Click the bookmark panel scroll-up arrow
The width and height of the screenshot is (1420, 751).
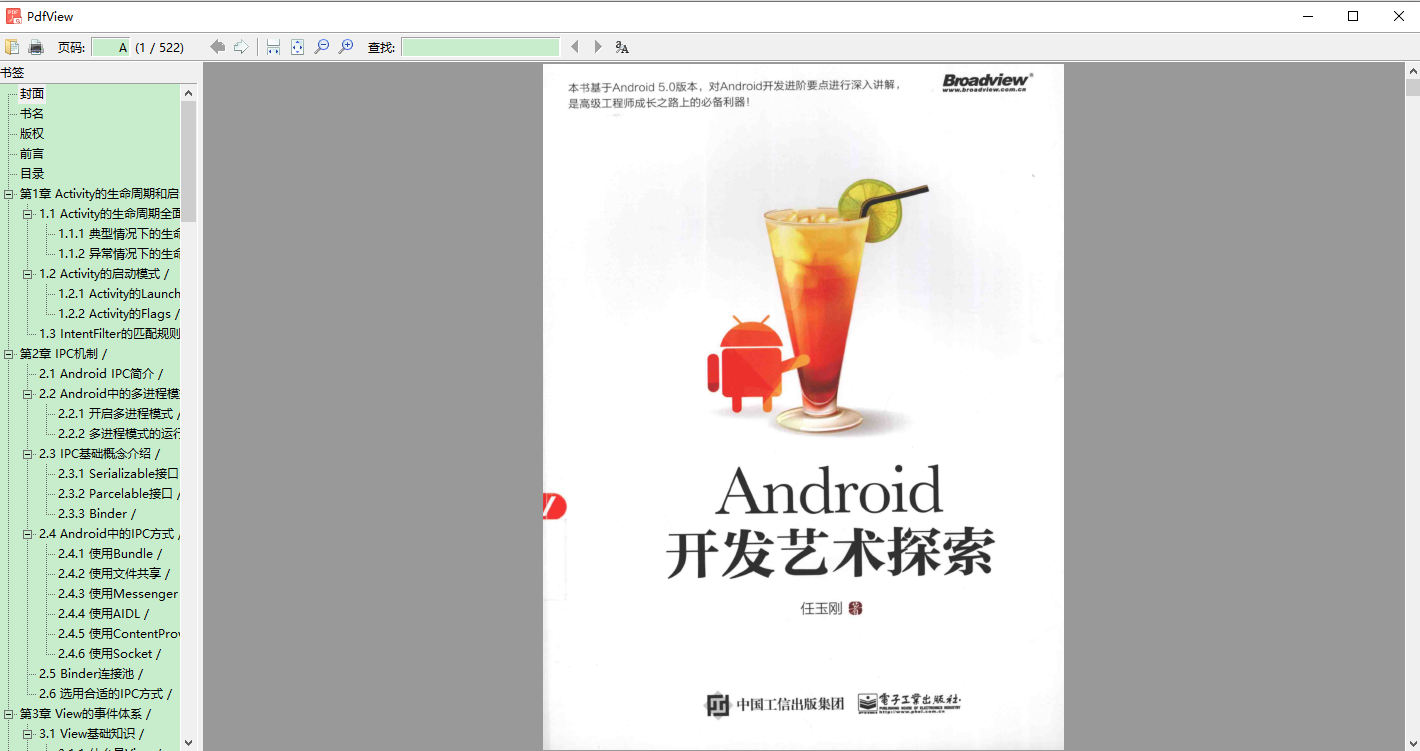(x=188, y=93)
